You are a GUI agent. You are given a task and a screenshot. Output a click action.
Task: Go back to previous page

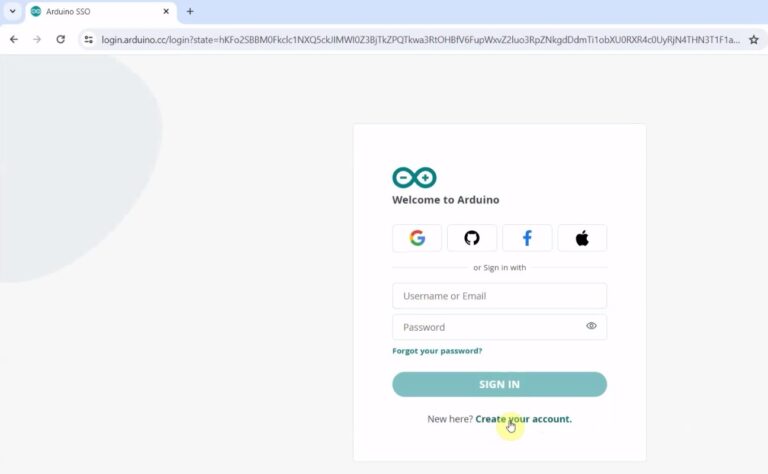tap(14, 39)
